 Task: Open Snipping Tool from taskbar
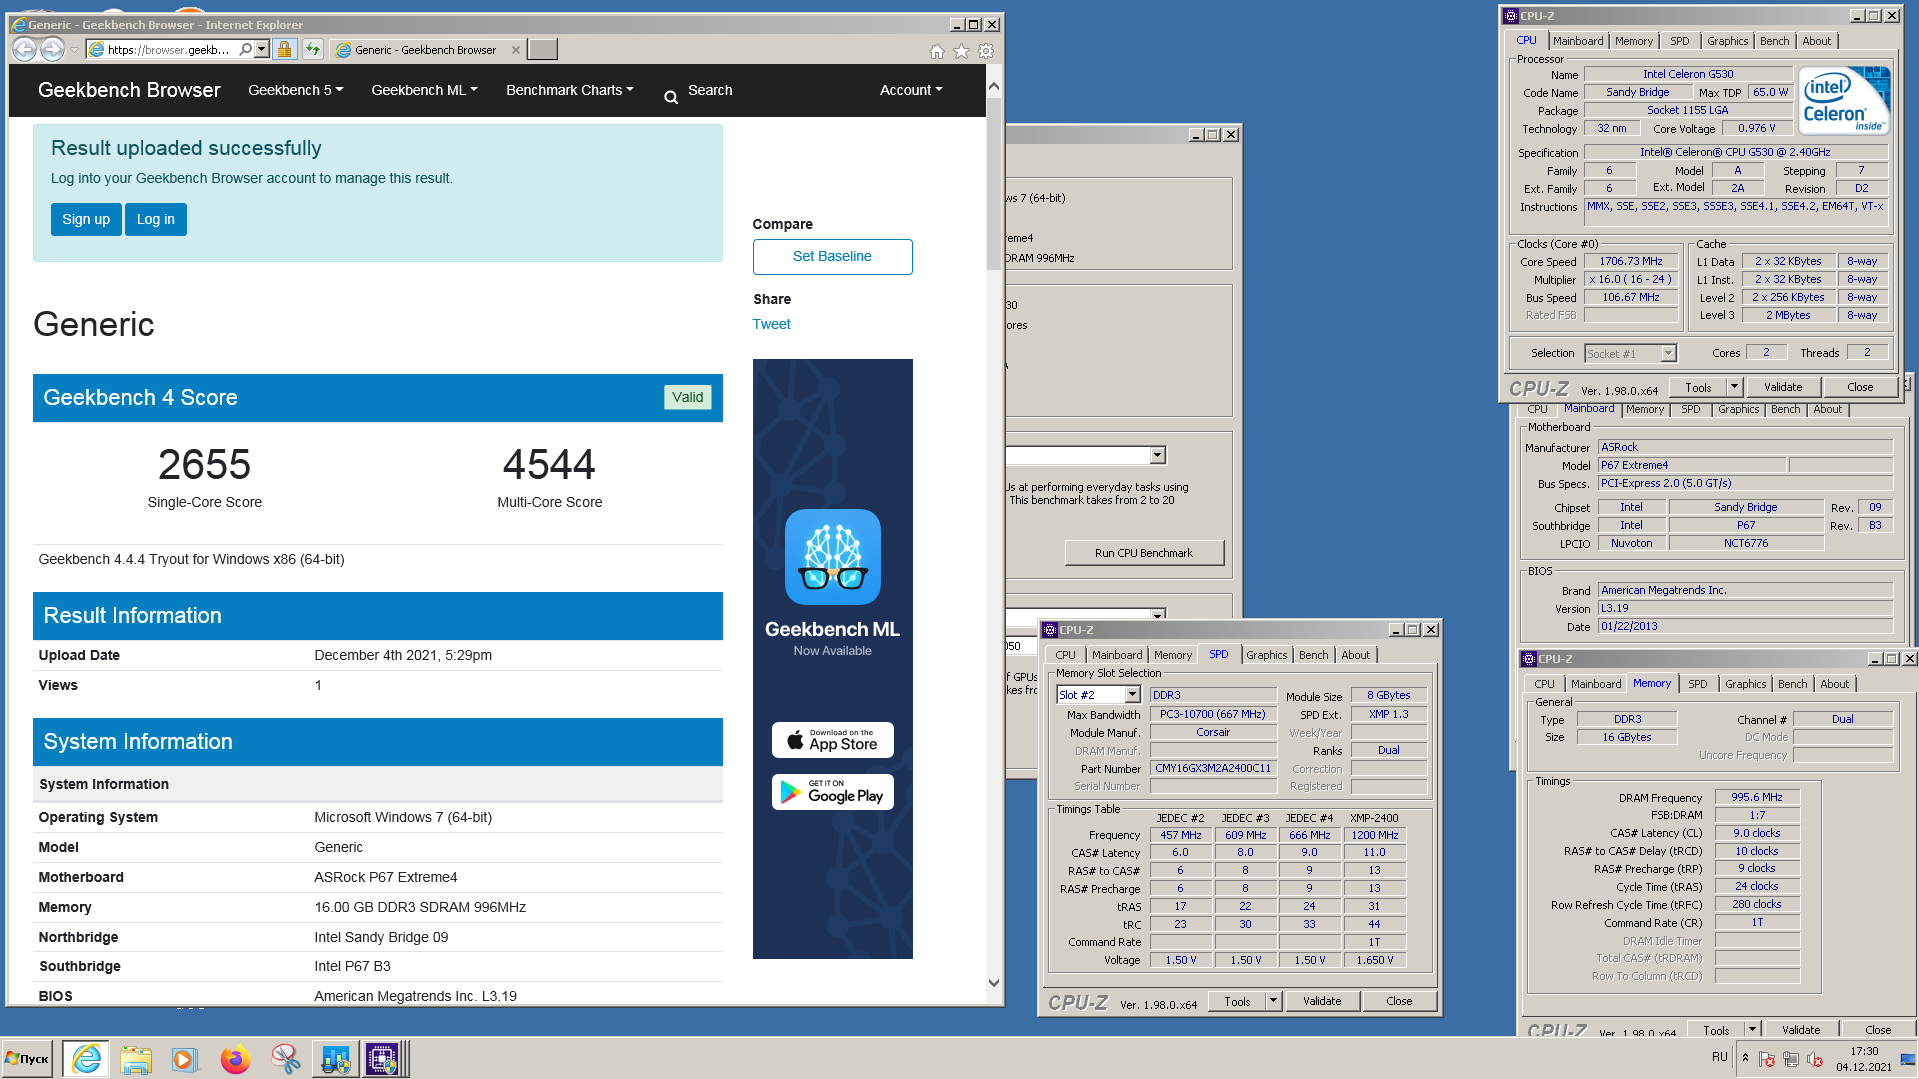click(x=285, y=1059)
